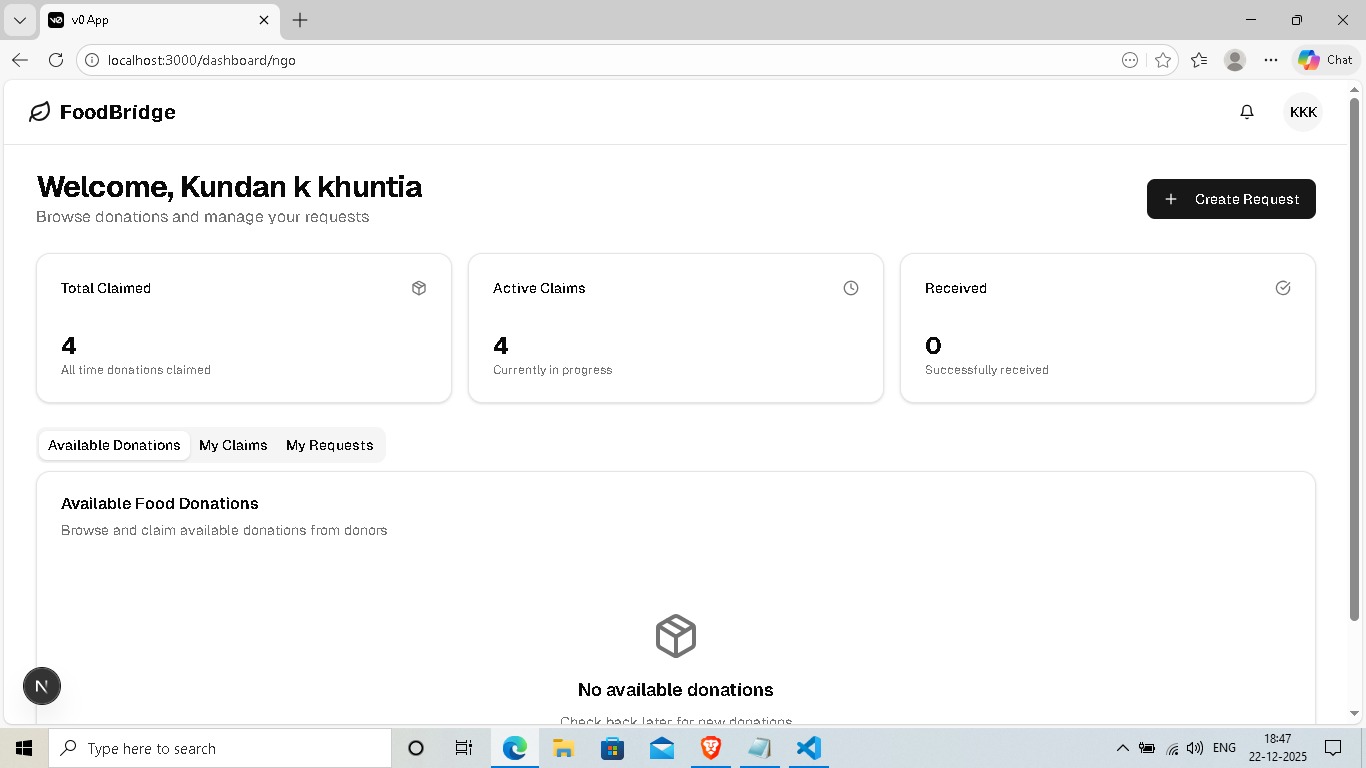Open Copilot Chat in browser toolbar
The image size is (1366, 768).
[x=1326, y=60]
